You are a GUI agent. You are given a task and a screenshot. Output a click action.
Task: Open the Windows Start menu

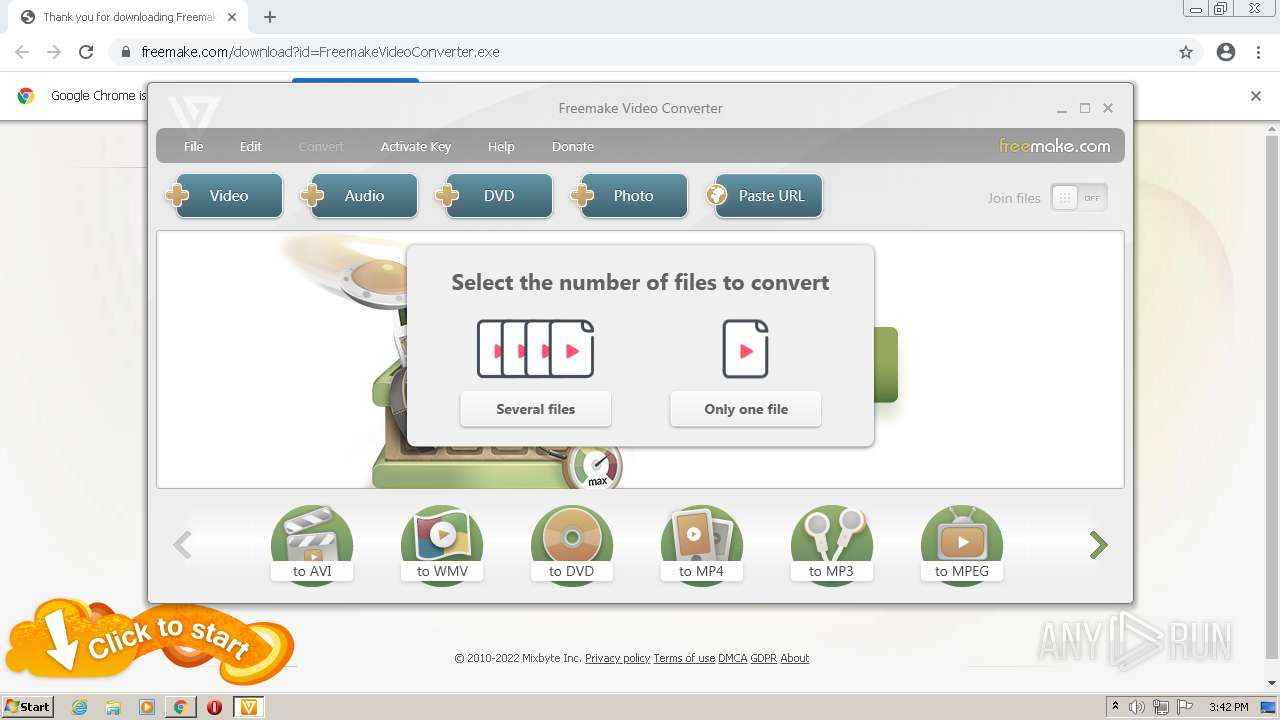pos(28,707)
